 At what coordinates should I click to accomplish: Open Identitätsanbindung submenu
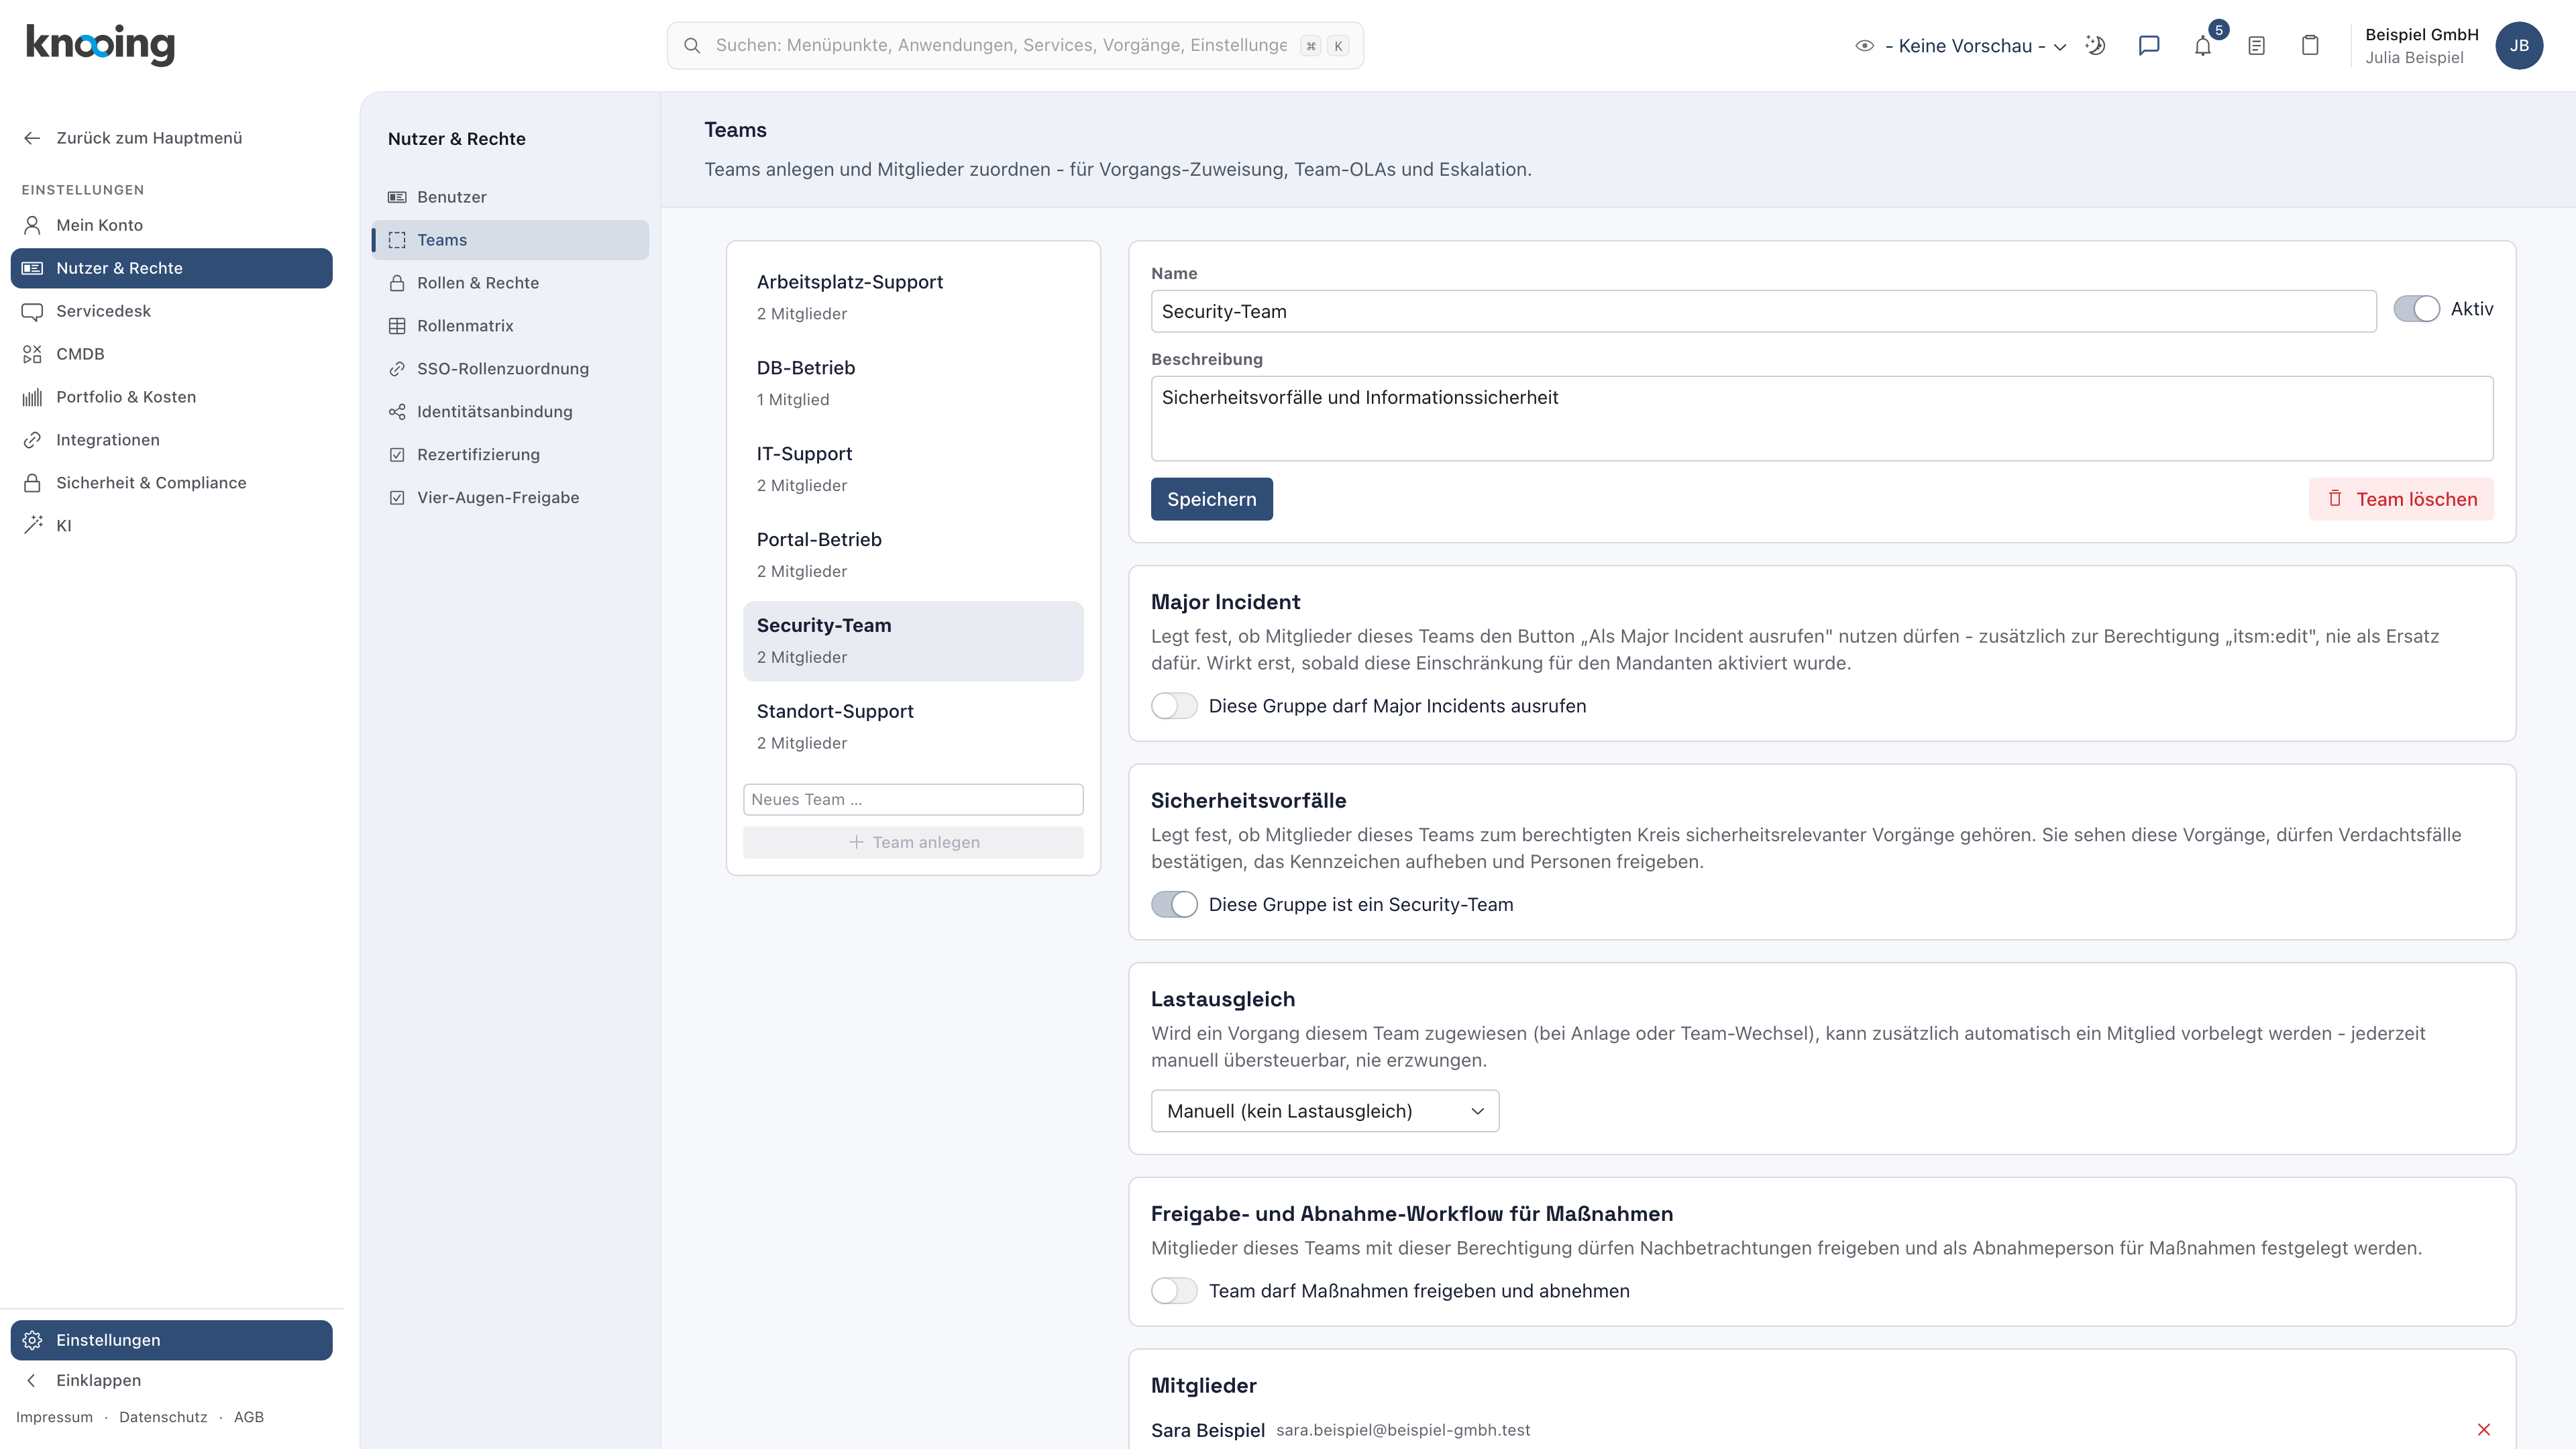coord(510,412)
